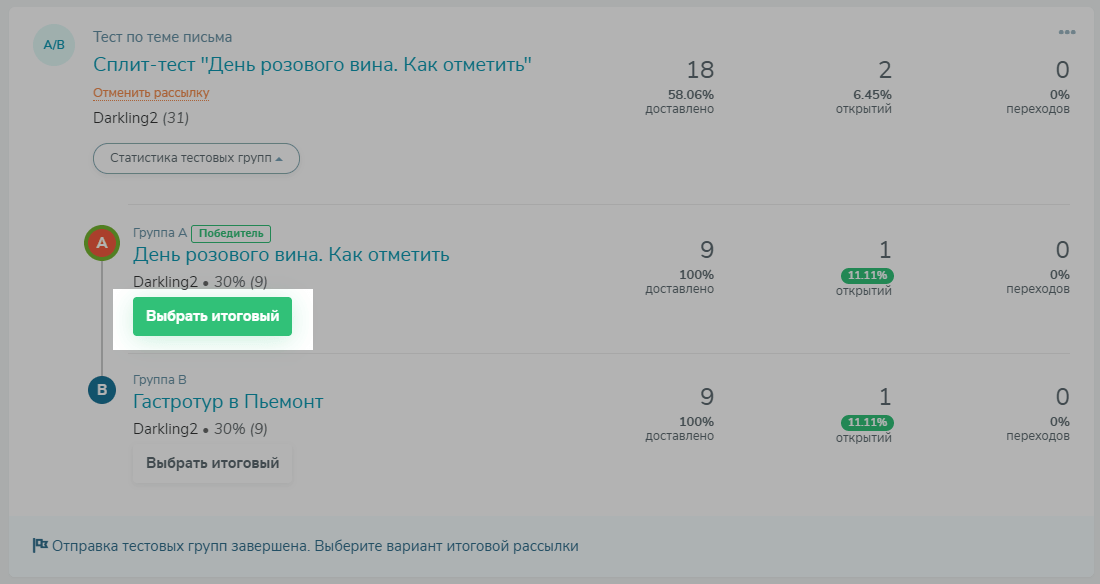Click the total delivered count 18
Screen dimensions: 1100x584
[700, 70]
